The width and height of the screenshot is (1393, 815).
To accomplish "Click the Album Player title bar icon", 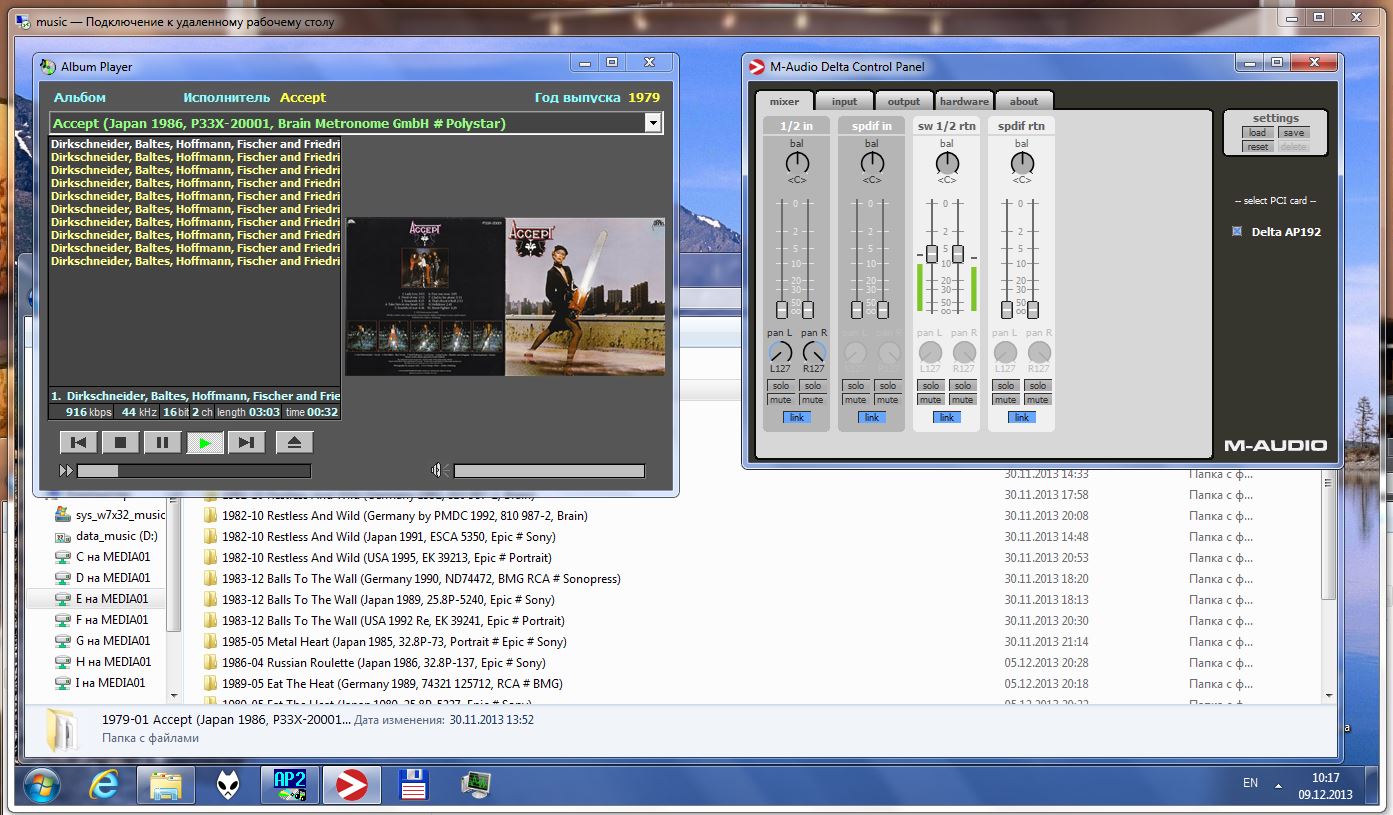I will point(47,66).
